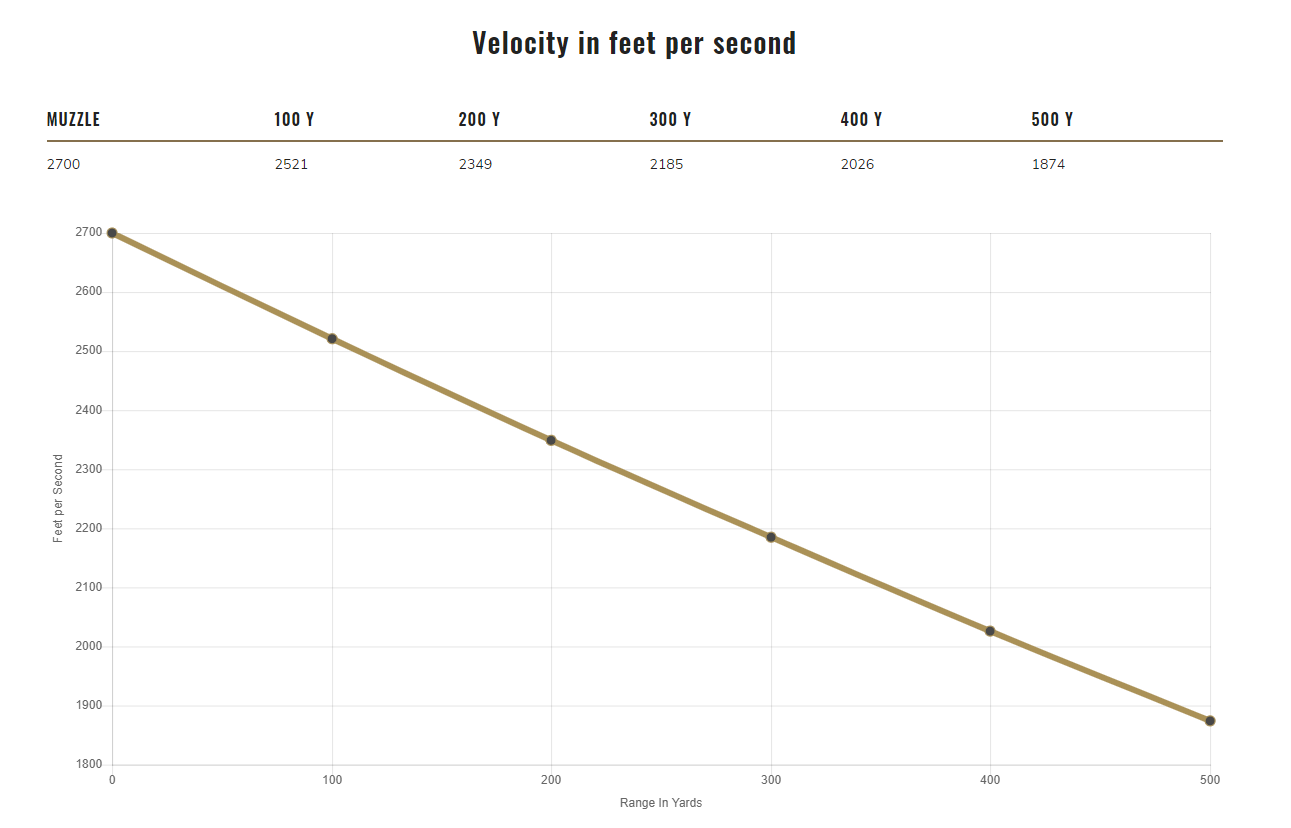
Task: Select the 1874 table cell
Action: (x=1048, y=164)
